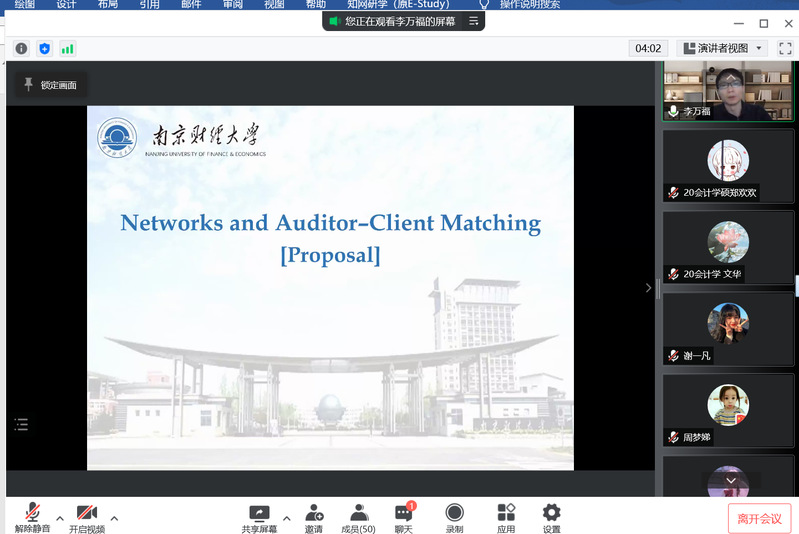
Task: Select participant 谢一凡 video thumbnail
Action: coord(728,328)
